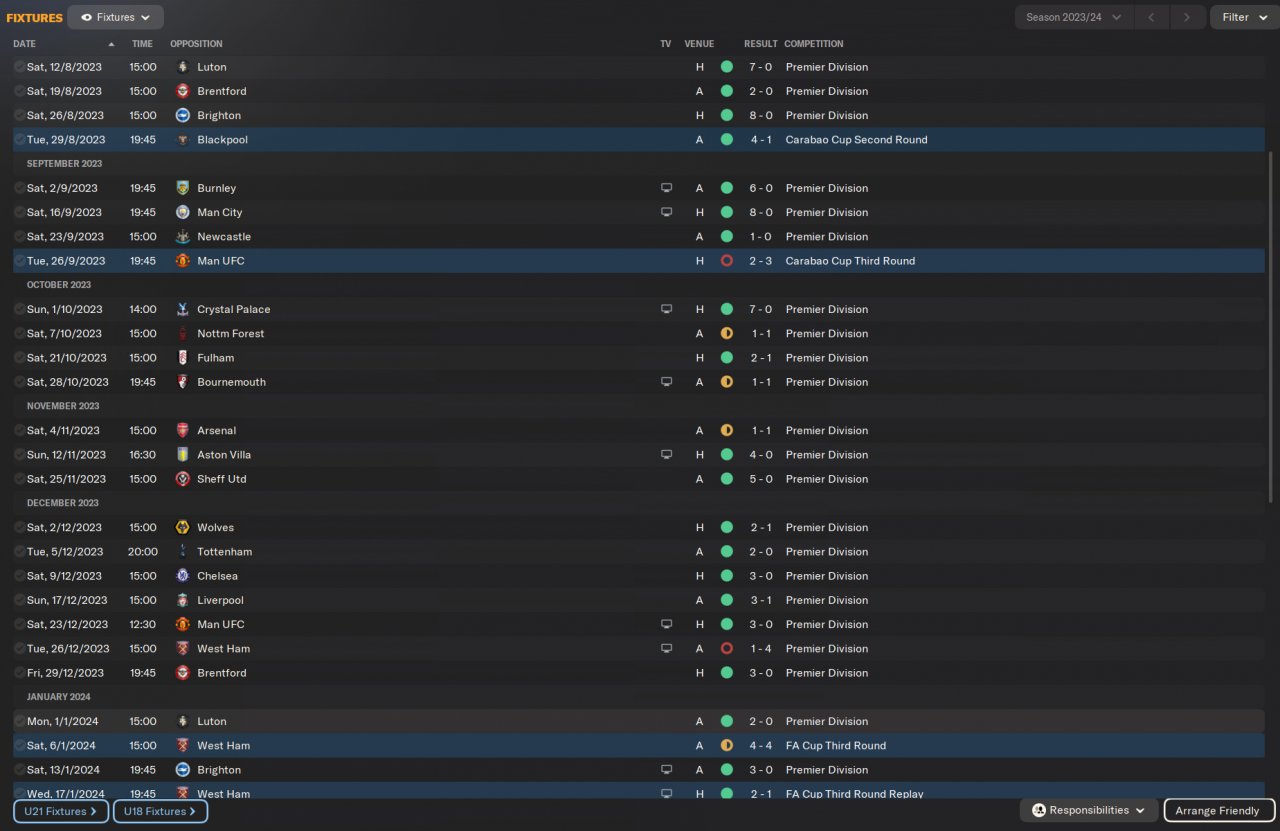Viewport: 1280px width, 831px height.
Task: Click the Arsenal club crest icon
Action: 182,430
